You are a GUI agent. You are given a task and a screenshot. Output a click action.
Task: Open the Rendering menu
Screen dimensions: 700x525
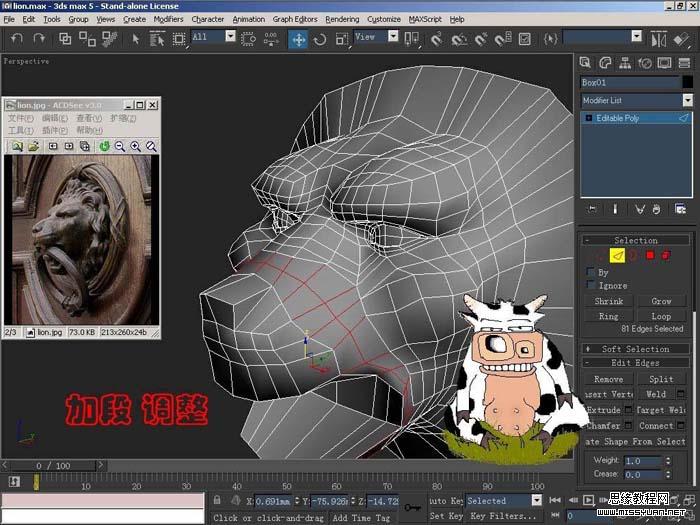pos(342,19)
